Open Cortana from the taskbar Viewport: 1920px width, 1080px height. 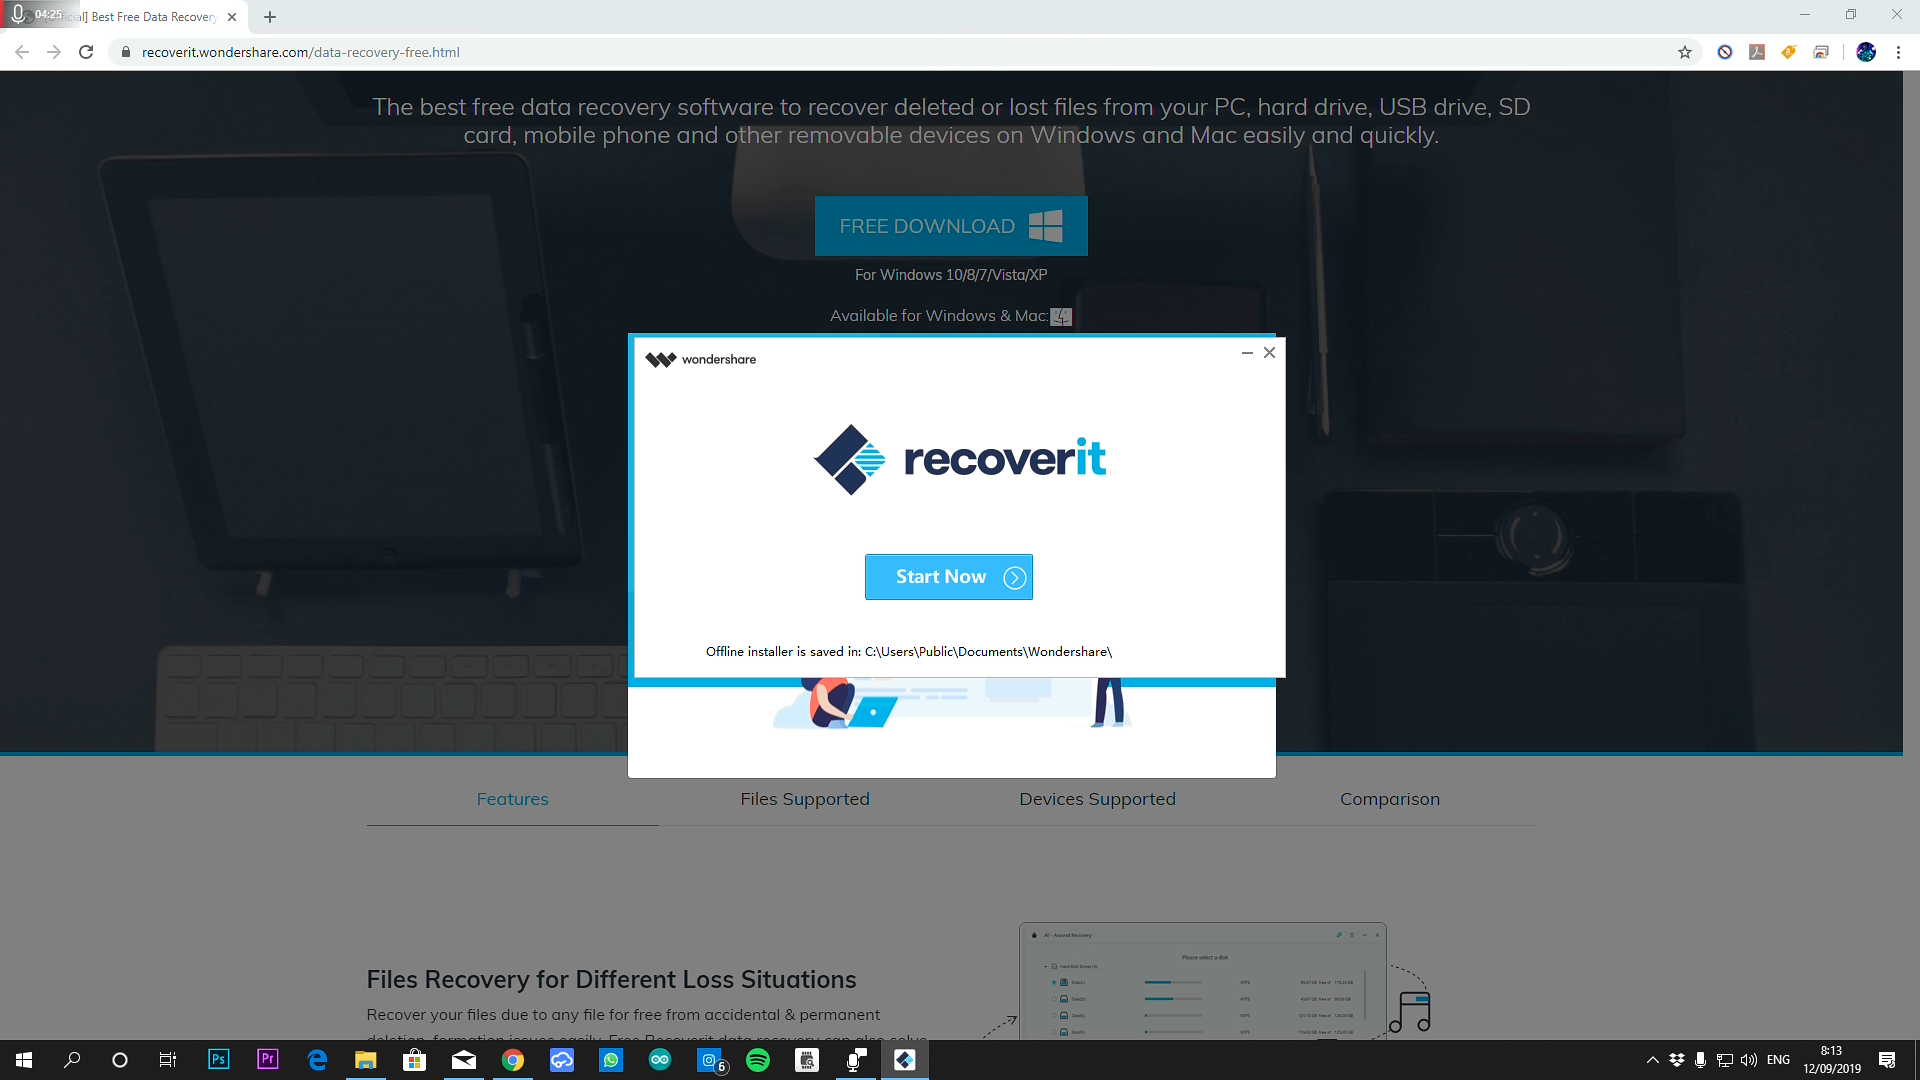point(120,1060)
